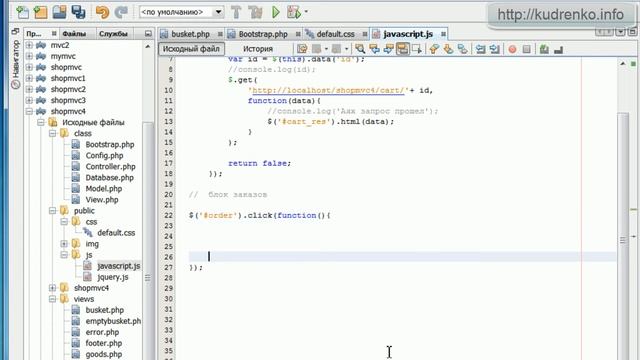The width and height of the screenshot is (640, 360).
Task: Open the Debug Project dropdown arrow
Action: [306, 12]
